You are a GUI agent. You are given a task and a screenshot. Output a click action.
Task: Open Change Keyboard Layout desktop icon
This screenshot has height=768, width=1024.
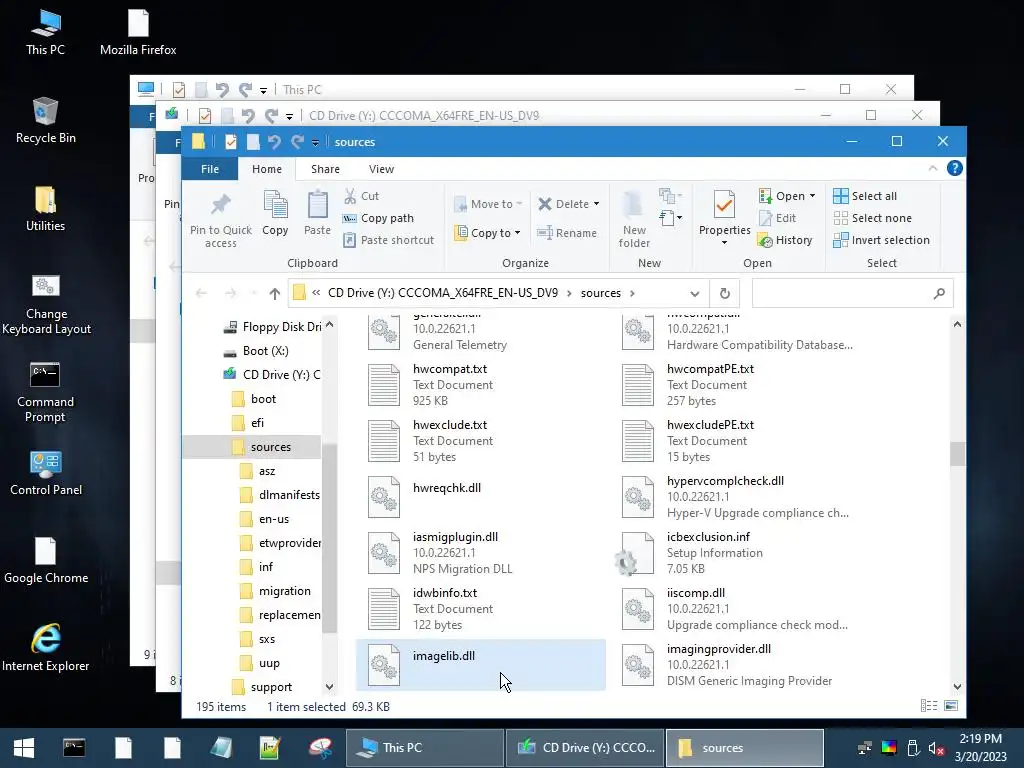click(x=46, y=304)
